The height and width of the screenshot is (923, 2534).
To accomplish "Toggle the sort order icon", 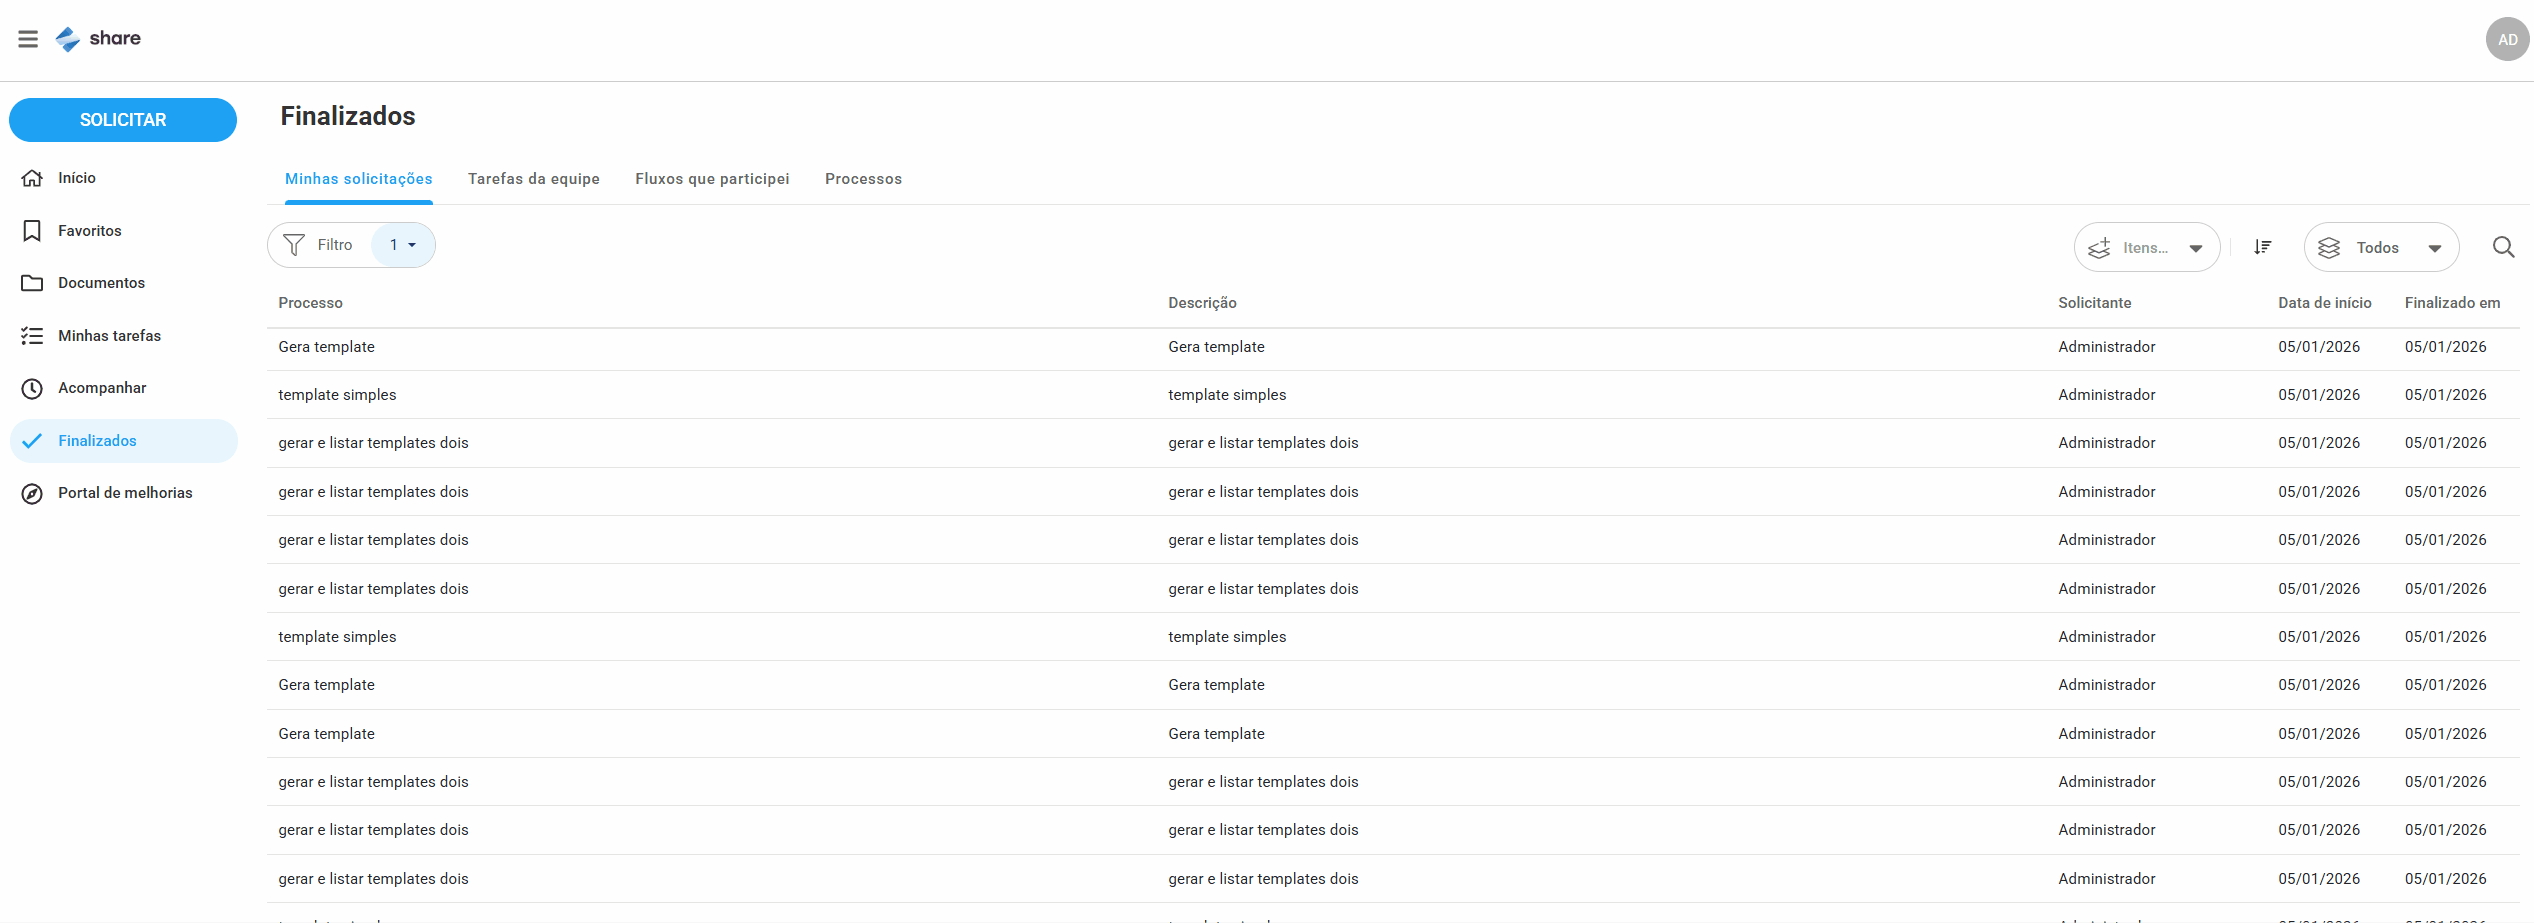I will (2263, 247).
